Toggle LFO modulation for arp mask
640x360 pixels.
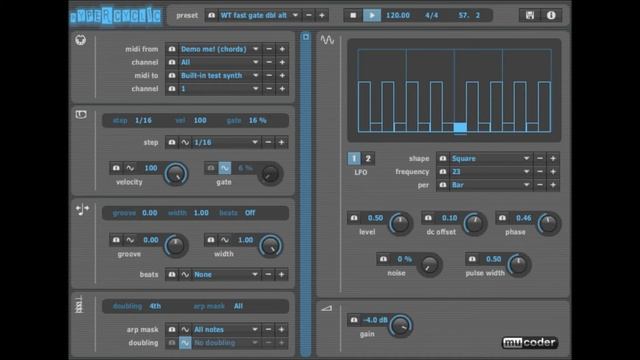pyautogui.click(x=185, y=329)
